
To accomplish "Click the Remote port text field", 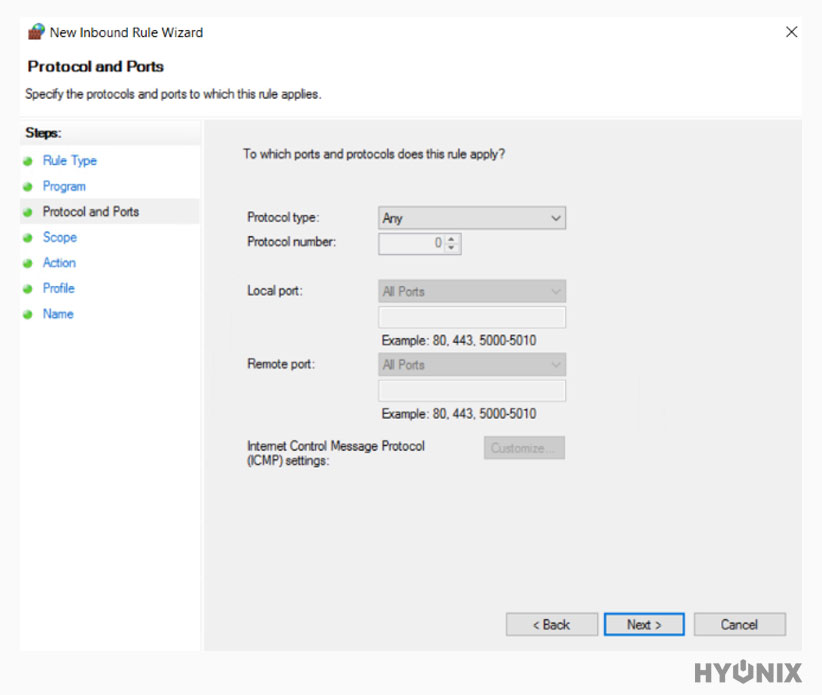I will click(x=471, y=390).
